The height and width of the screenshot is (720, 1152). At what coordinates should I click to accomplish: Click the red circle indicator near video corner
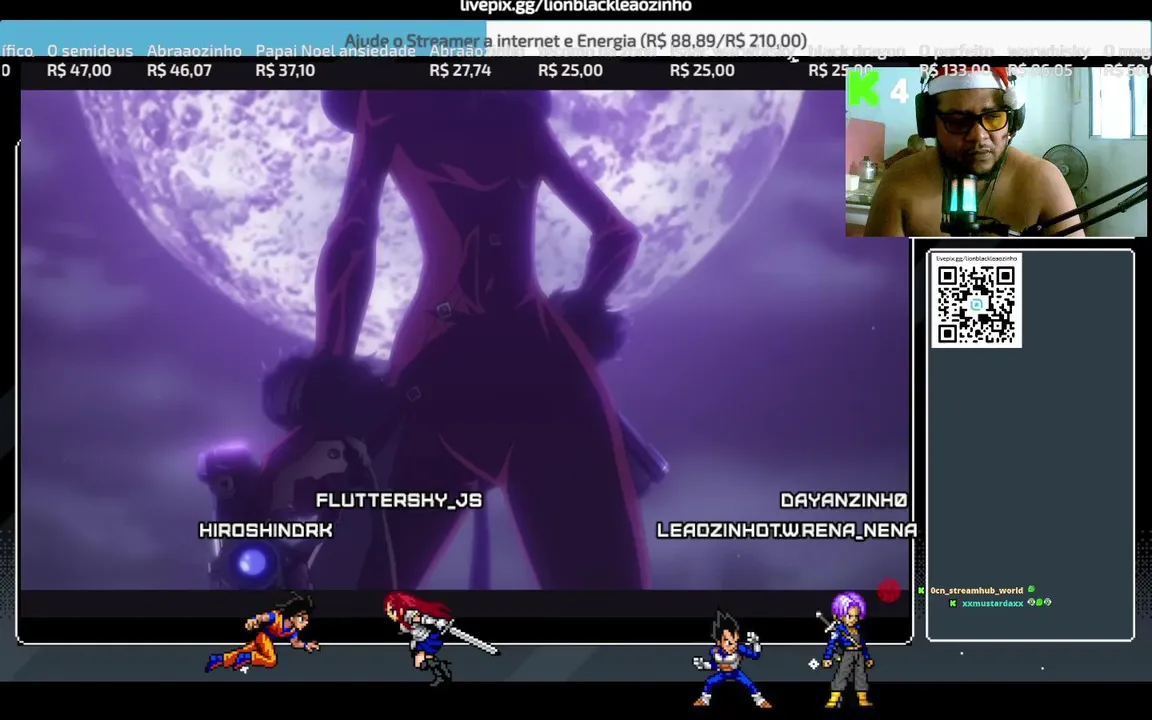tap(888, 591)
